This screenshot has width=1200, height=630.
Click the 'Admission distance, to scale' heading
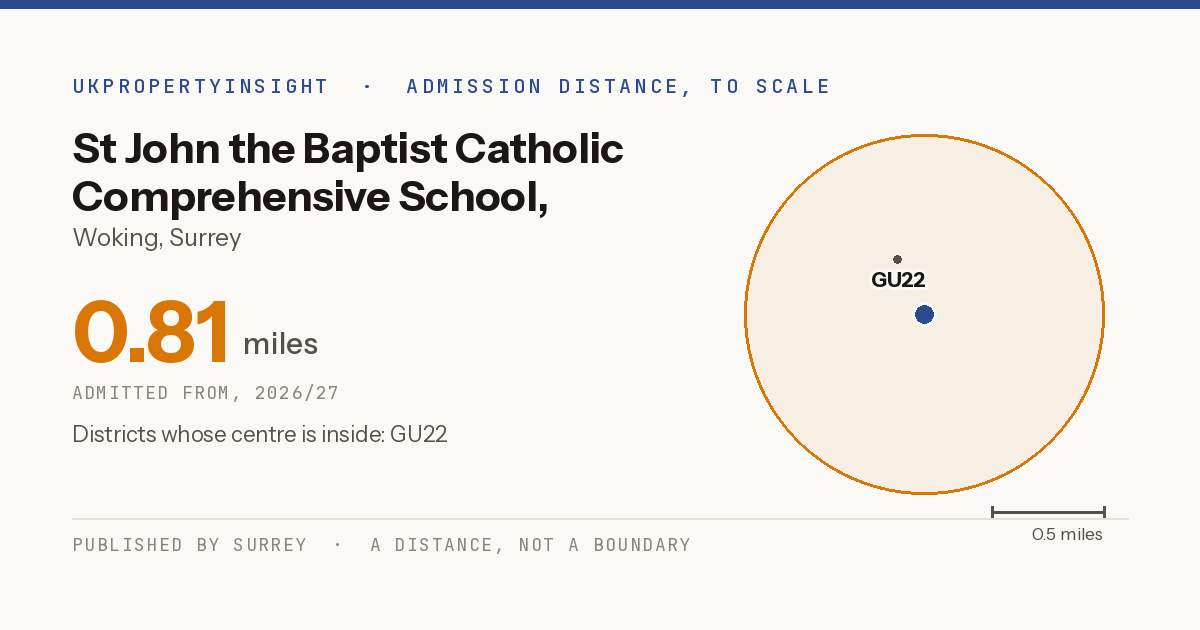coord(618,87)
